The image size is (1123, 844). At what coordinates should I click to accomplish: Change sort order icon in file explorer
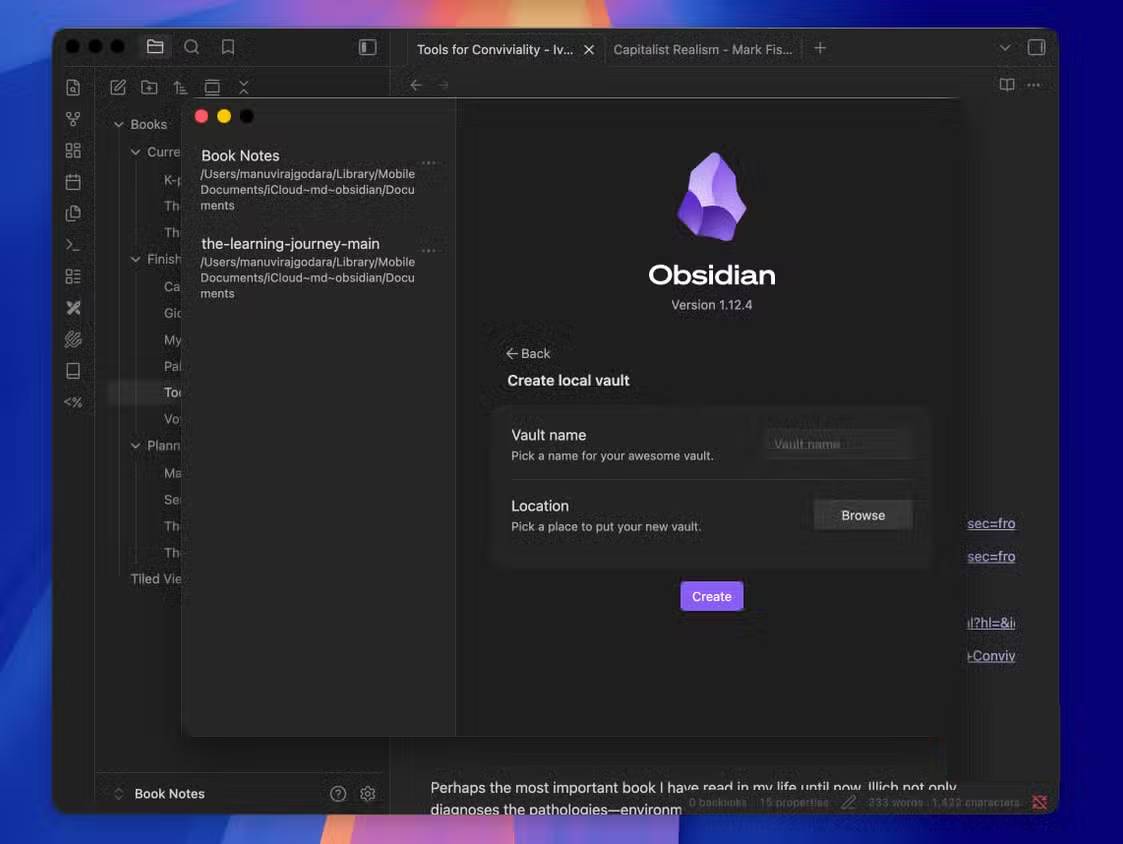coord(180,87)
